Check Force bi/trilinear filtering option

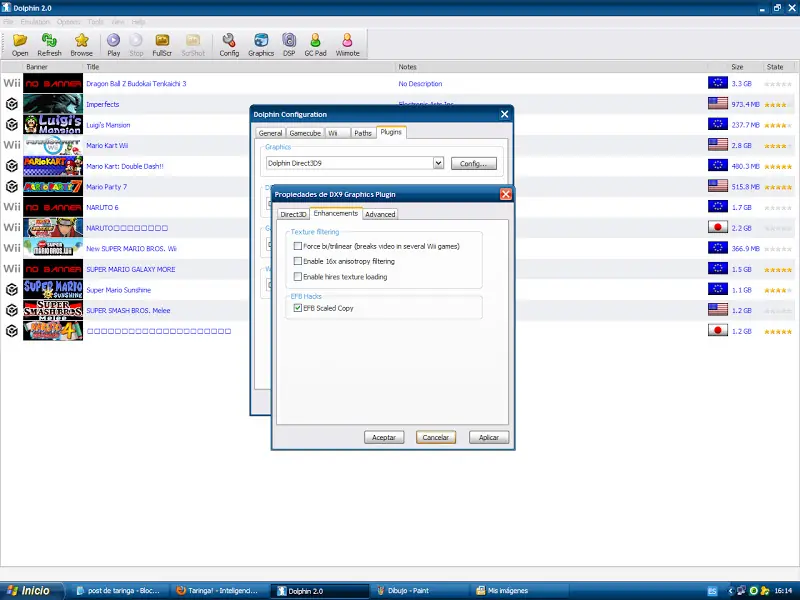coord(298,246)
